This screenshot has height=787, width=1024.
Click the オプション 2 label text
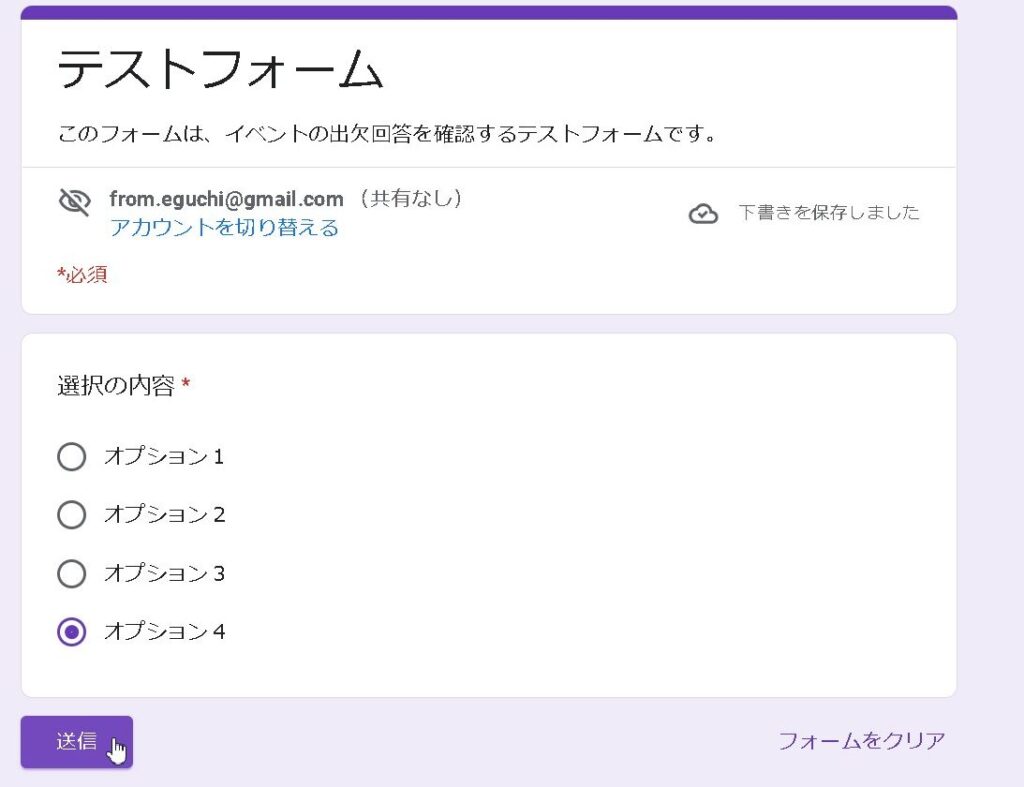pos(164,515)
